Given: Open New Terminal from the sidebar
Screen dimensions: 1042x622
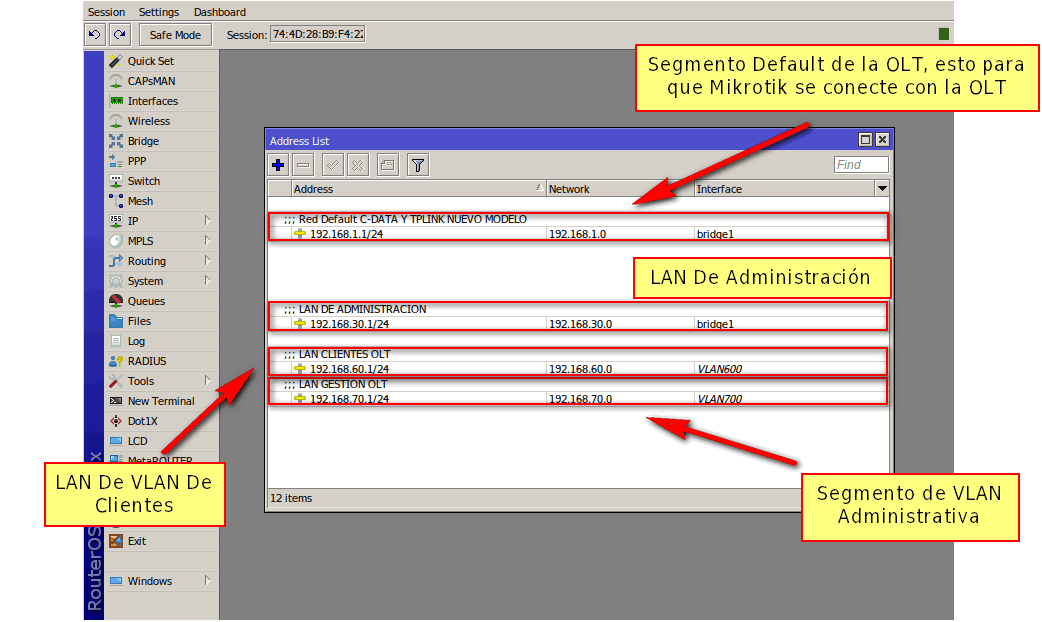Looking at the screenshot, I should pos(160,401).
